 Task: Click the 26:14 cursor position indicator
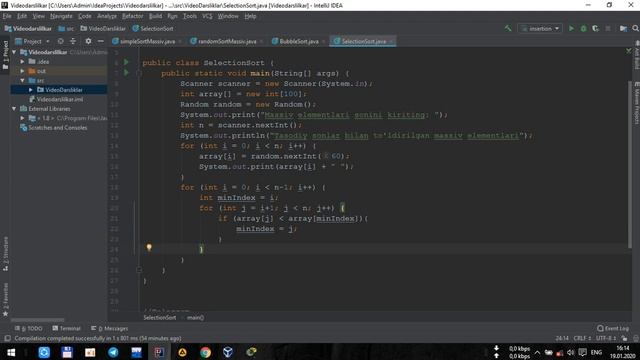click(562, 338)
